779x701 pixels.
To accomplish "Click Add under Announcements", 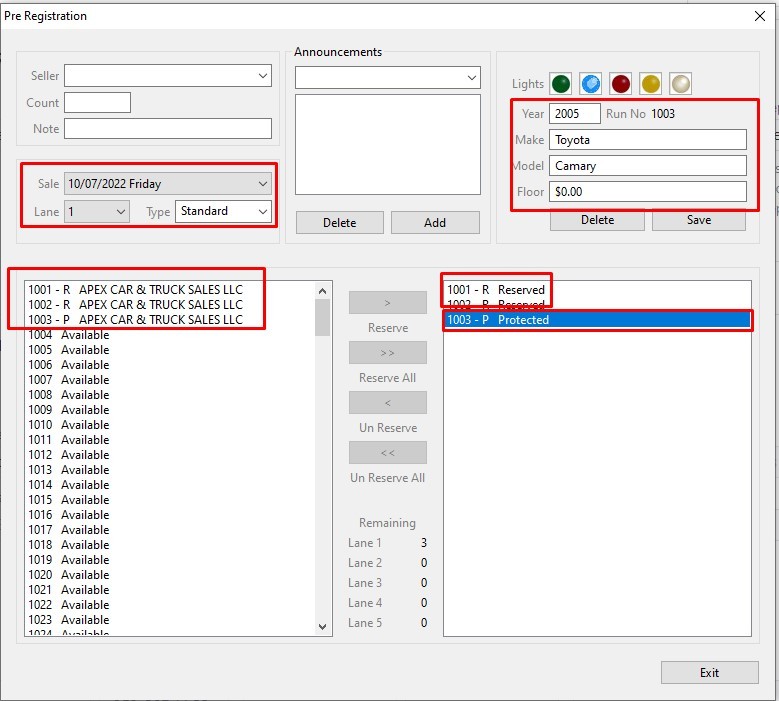I will 435,222.
